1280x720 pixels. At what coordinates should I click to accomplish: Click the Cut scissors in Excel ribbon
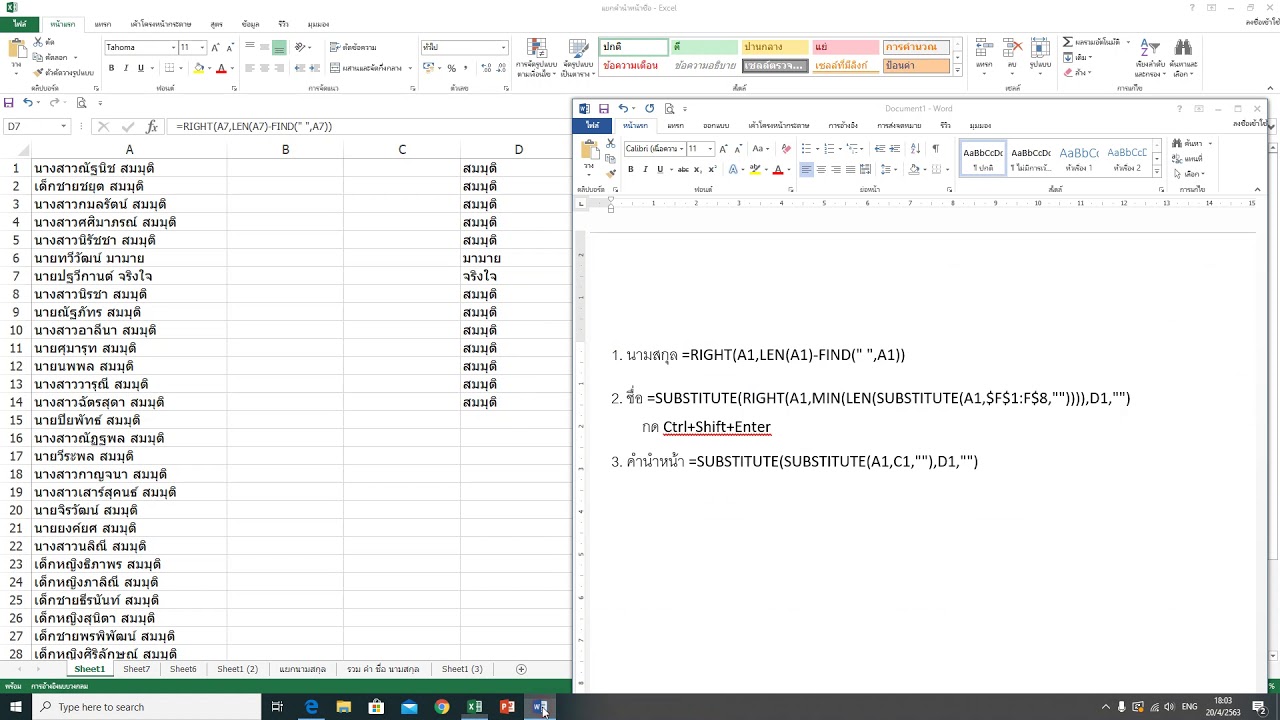tap(38, 42)
